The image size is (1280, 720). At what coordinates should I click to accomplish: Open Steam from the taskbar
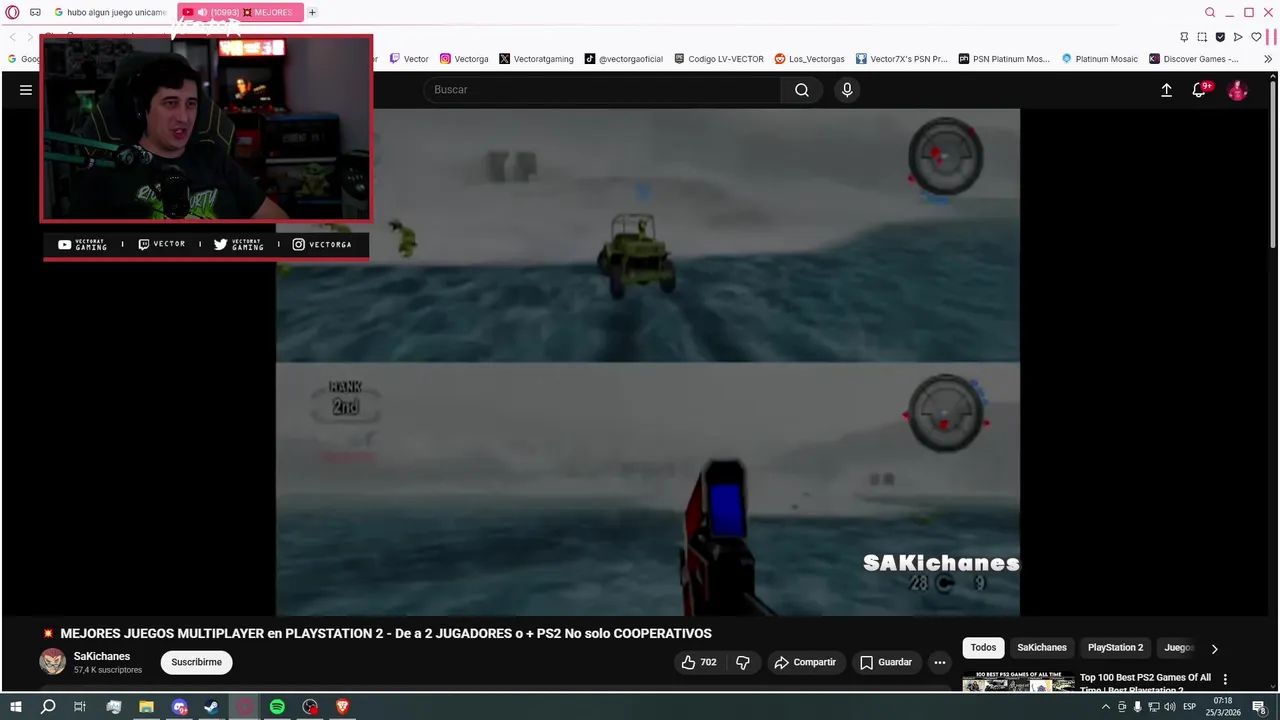tap(212, 707)
